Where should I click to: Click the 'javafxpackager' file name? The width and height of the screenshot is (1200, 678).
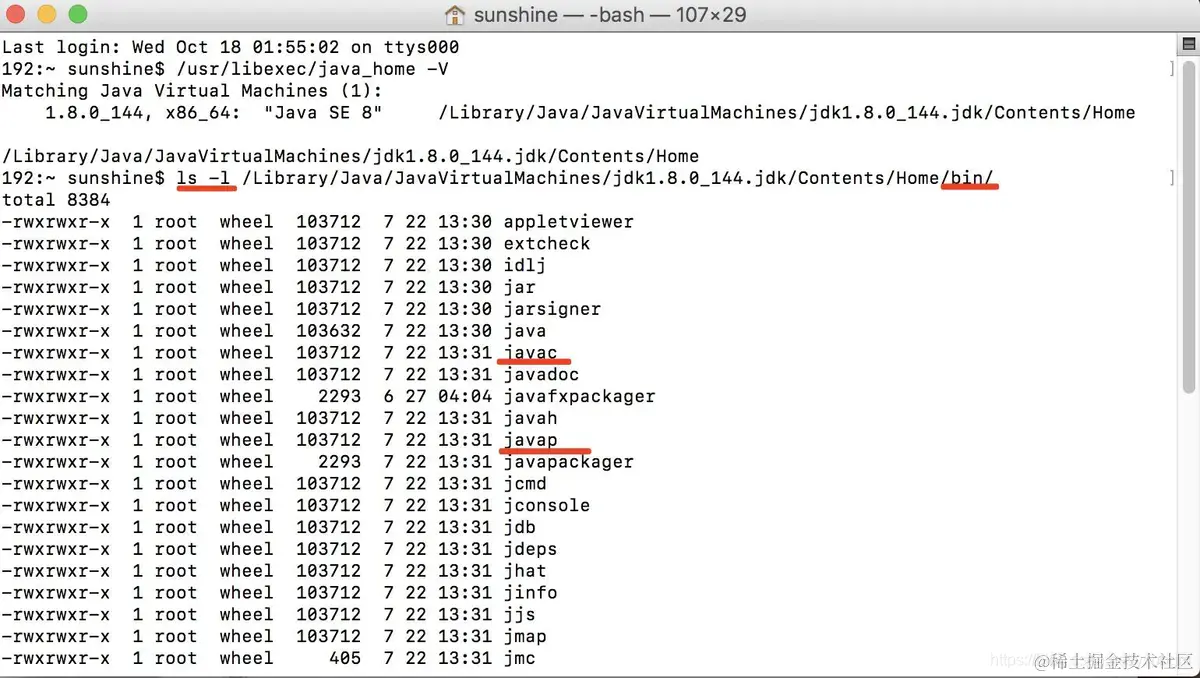coord(579,397)
